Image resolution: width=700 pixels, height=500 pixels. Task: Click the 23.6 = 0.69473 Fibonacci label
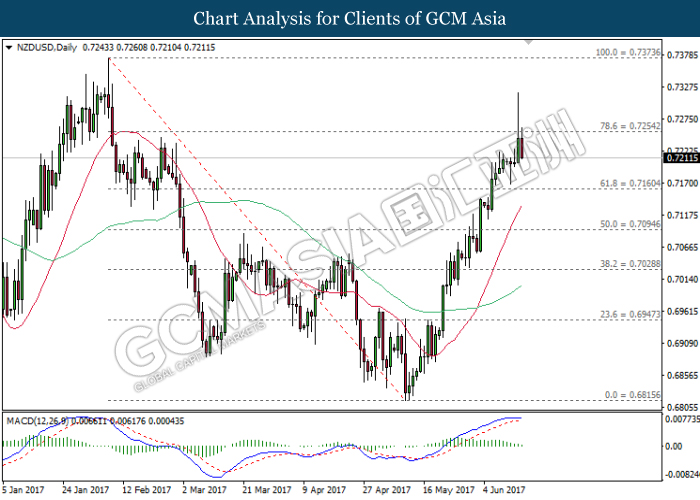[x=630, y=314]
